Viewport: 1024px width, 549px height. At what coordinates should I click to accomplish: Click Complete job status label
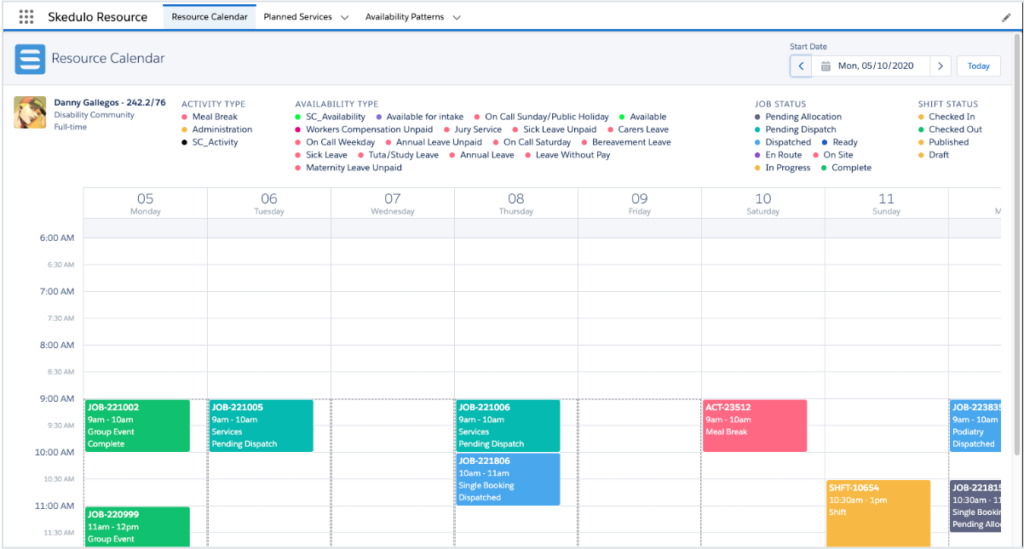[851, 168]
